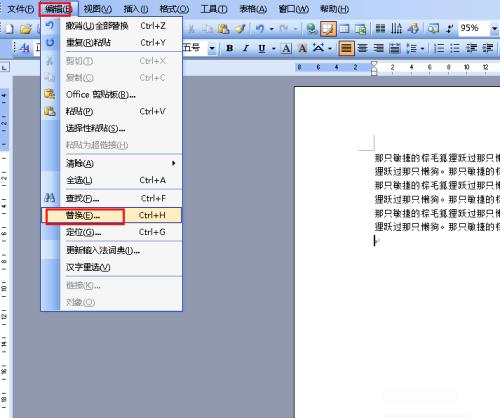500x418 pixels.
Task: Apply Character Border A icon
Action: tap(286, 49)
